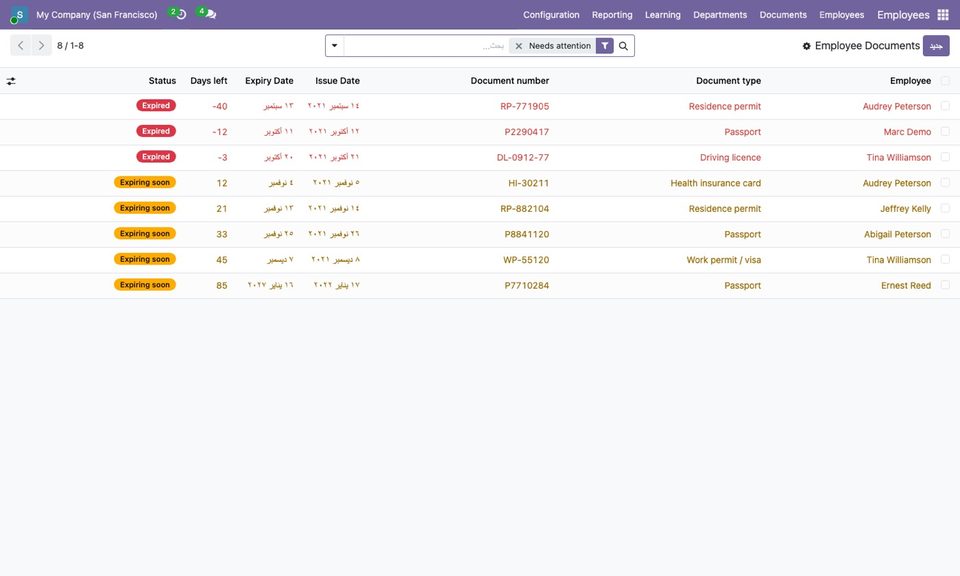Viewport: 960px width, 576px height.
Task: Open the chat messages icon with badge 4
Action: pyautogui.click(x=206, y=13)
